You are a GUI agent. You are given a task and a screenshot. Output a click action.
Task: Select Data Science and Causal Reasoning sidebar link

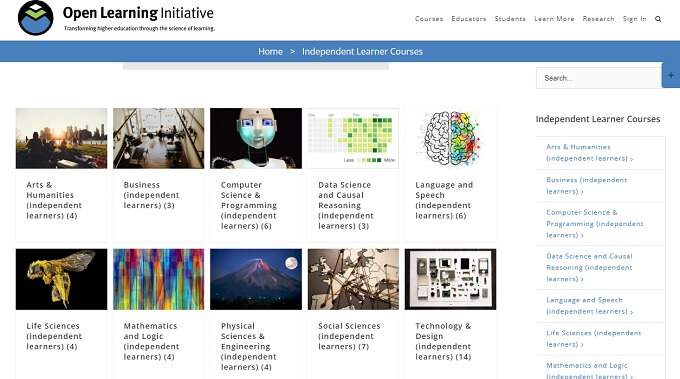point(589,268)
